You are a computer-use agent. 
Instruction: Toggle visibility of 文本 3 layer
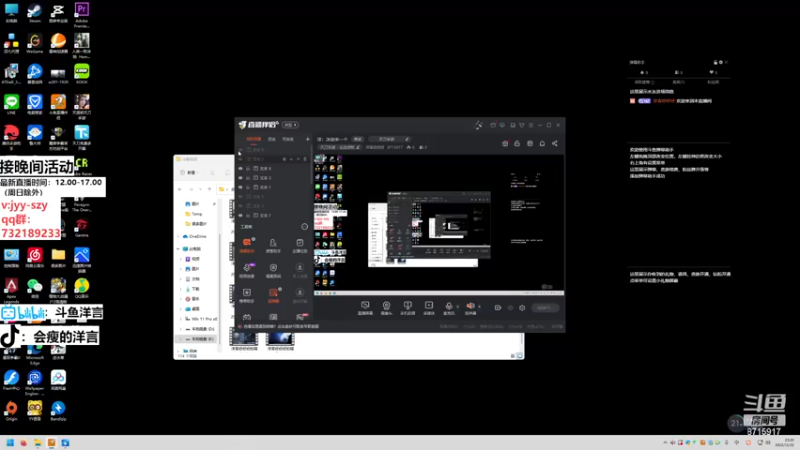(x=241, y=178)
